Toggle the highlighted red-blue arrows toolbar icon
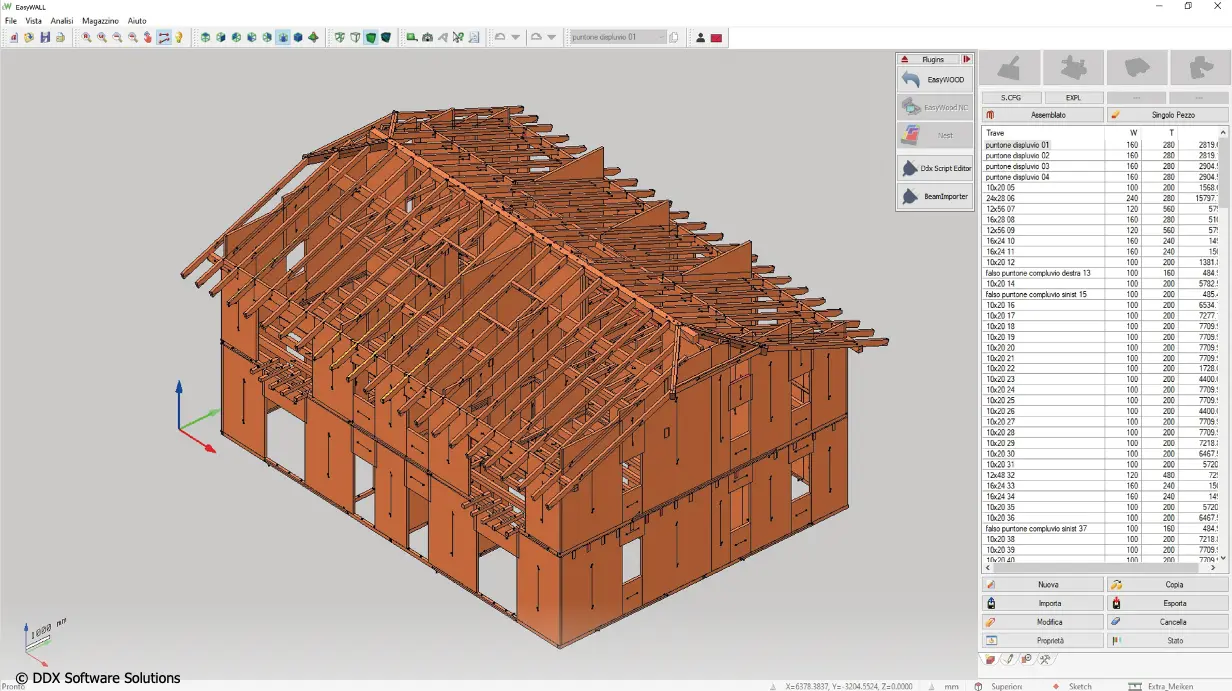The width and height of the screenshot is (1232, 691). point(163,37)
